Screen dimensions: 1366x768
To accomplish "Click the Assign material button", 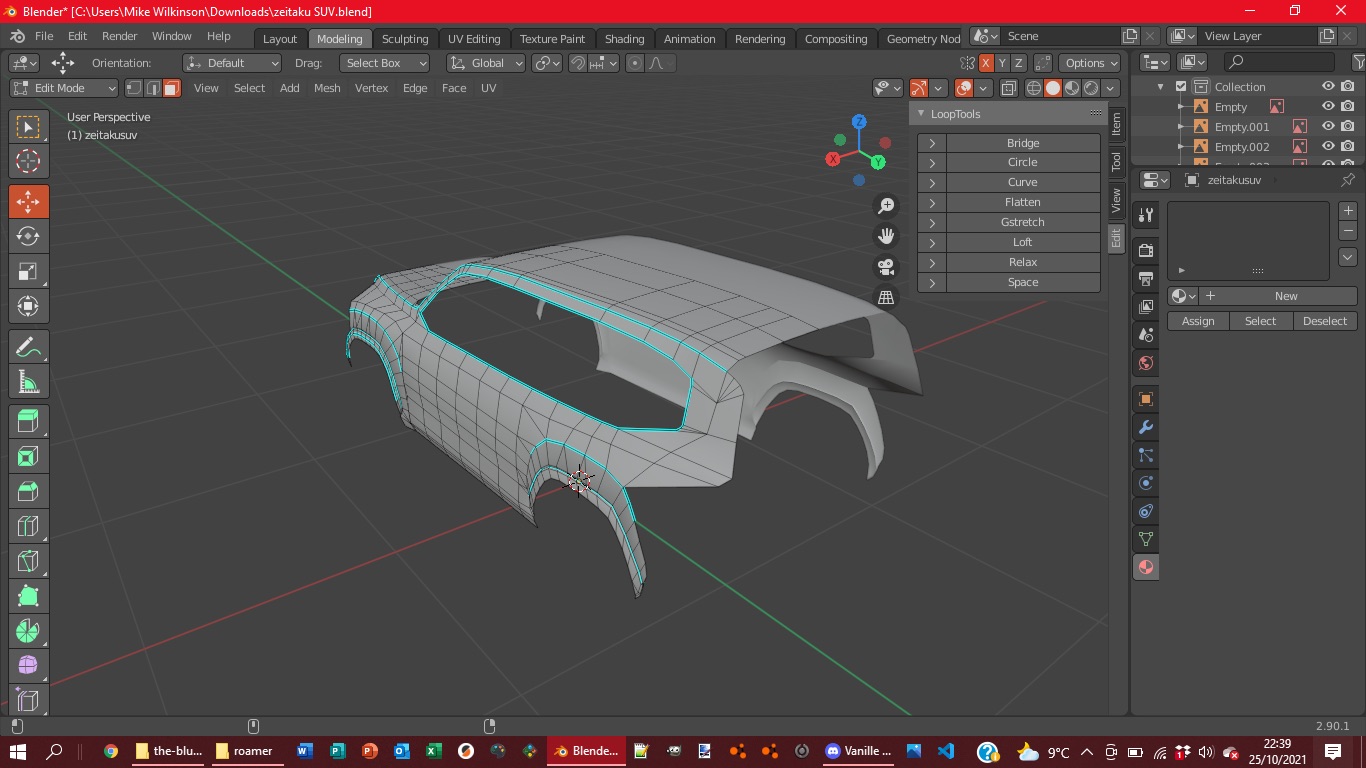I will [x=1198, y=321].
